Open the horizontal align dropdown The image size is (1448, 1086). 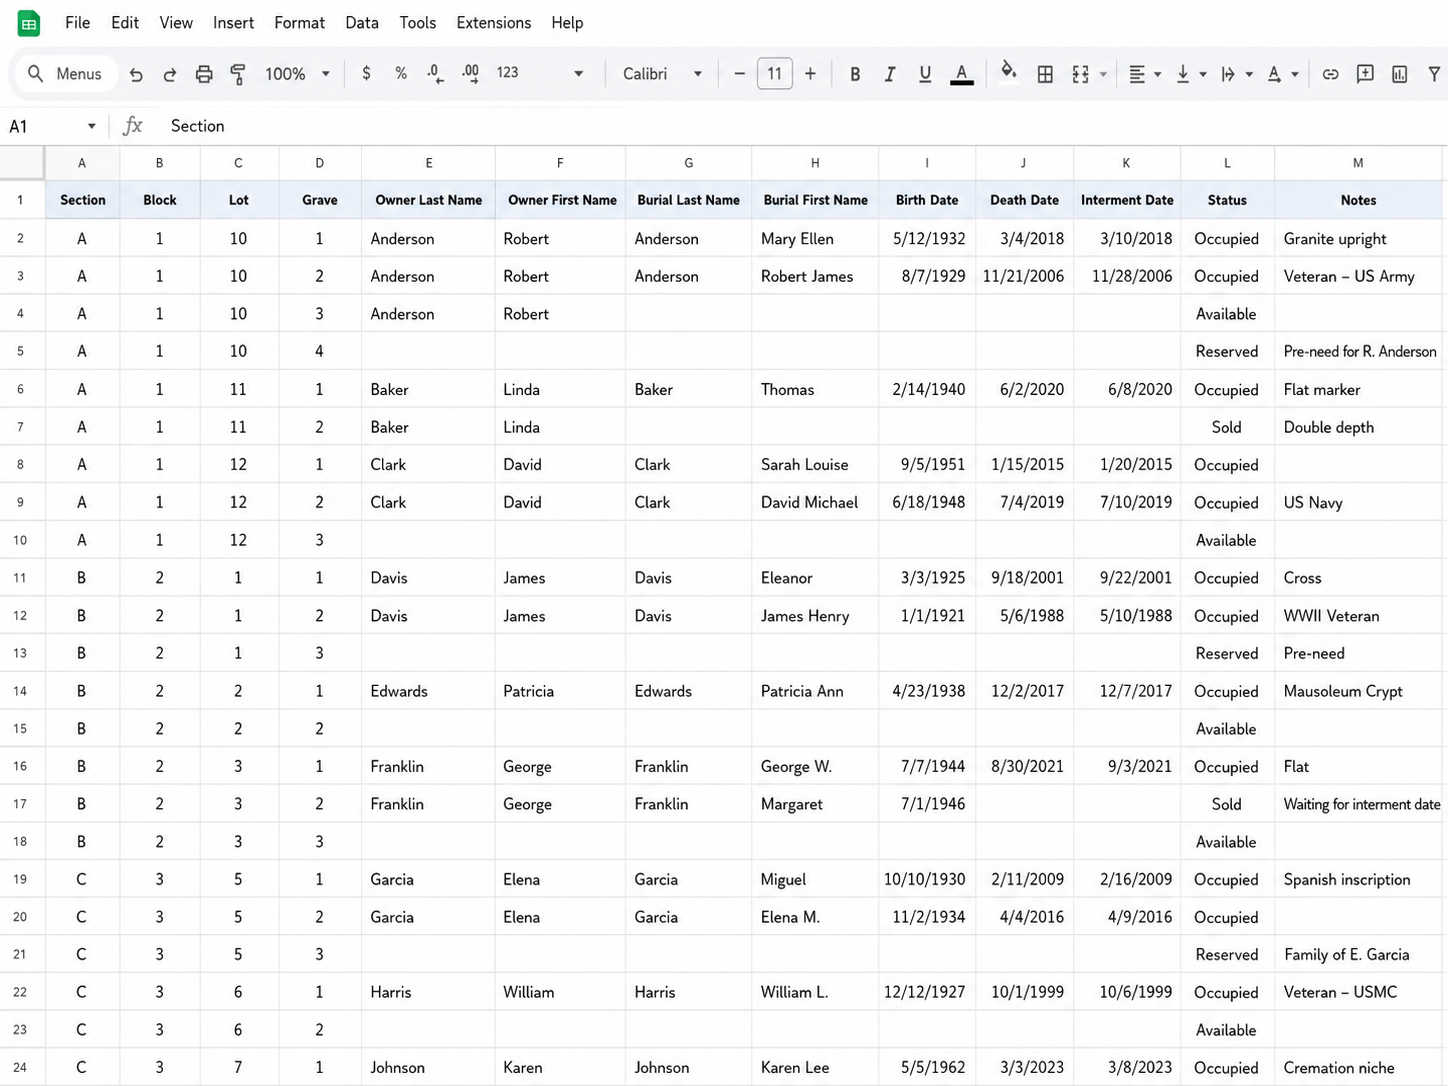(1144, 74)
